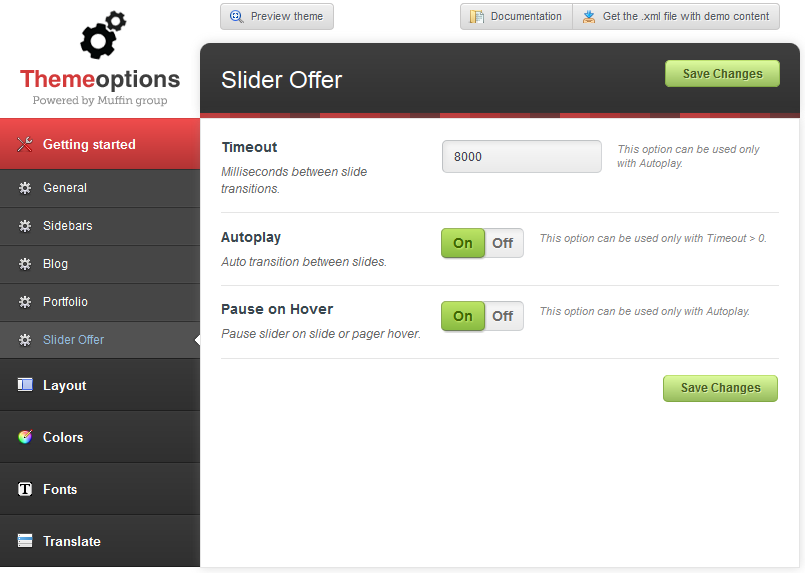Set Autoplay to On
This screenshot has height=573, width=805.
coord(463,243)
